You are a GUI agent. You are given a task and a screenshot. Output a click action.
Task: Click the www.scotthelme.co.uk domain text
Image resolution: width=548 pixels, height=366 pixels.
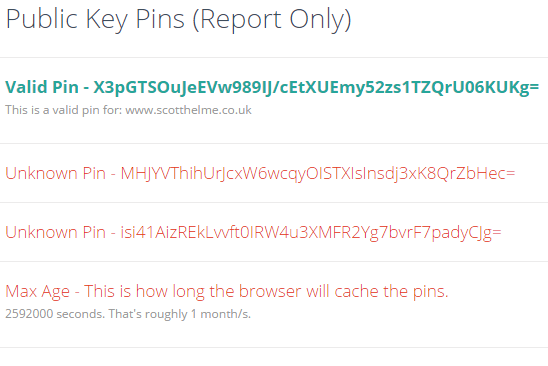pyautogui.click(x=188, y=110)
